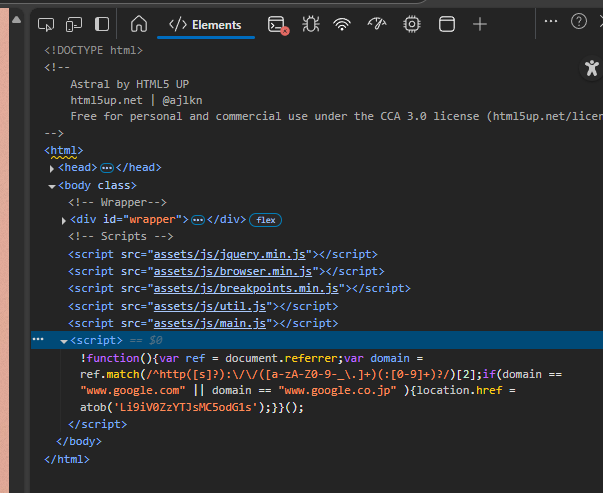Open Customize DevTools ellipsis menu

(x=551, y=22)
